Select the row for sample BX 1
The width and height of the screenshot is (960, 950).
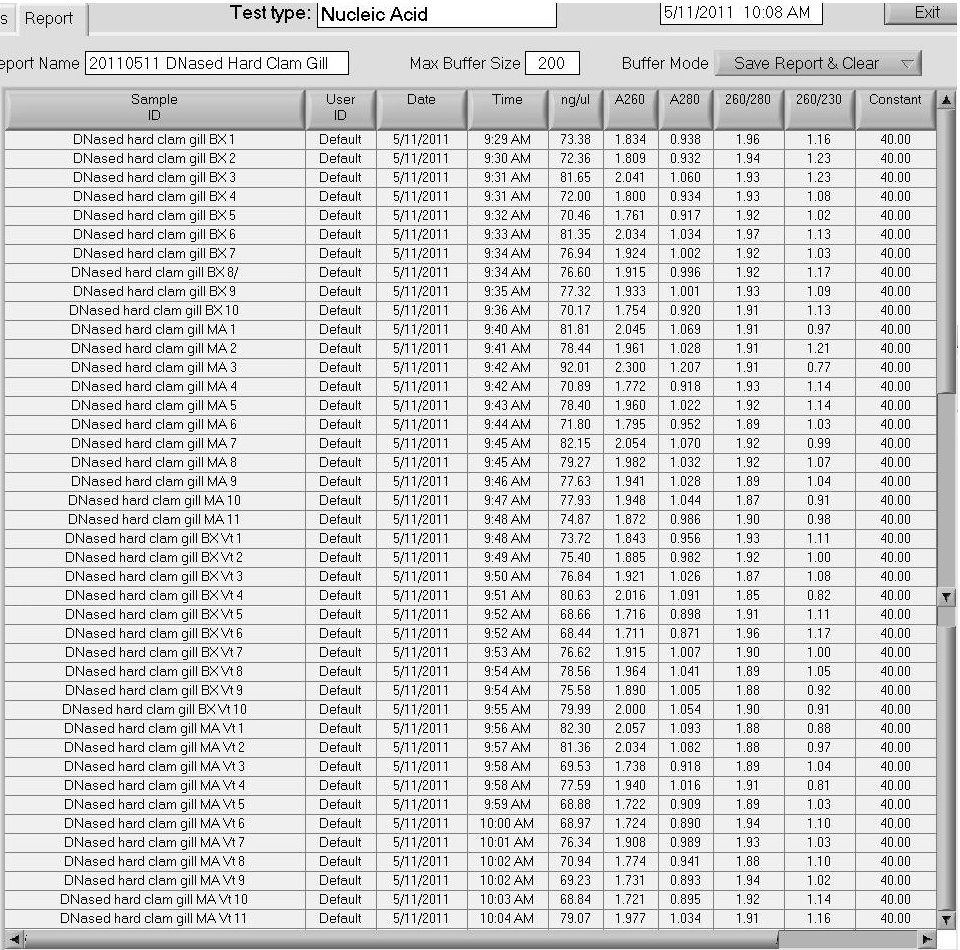[154, 139]
